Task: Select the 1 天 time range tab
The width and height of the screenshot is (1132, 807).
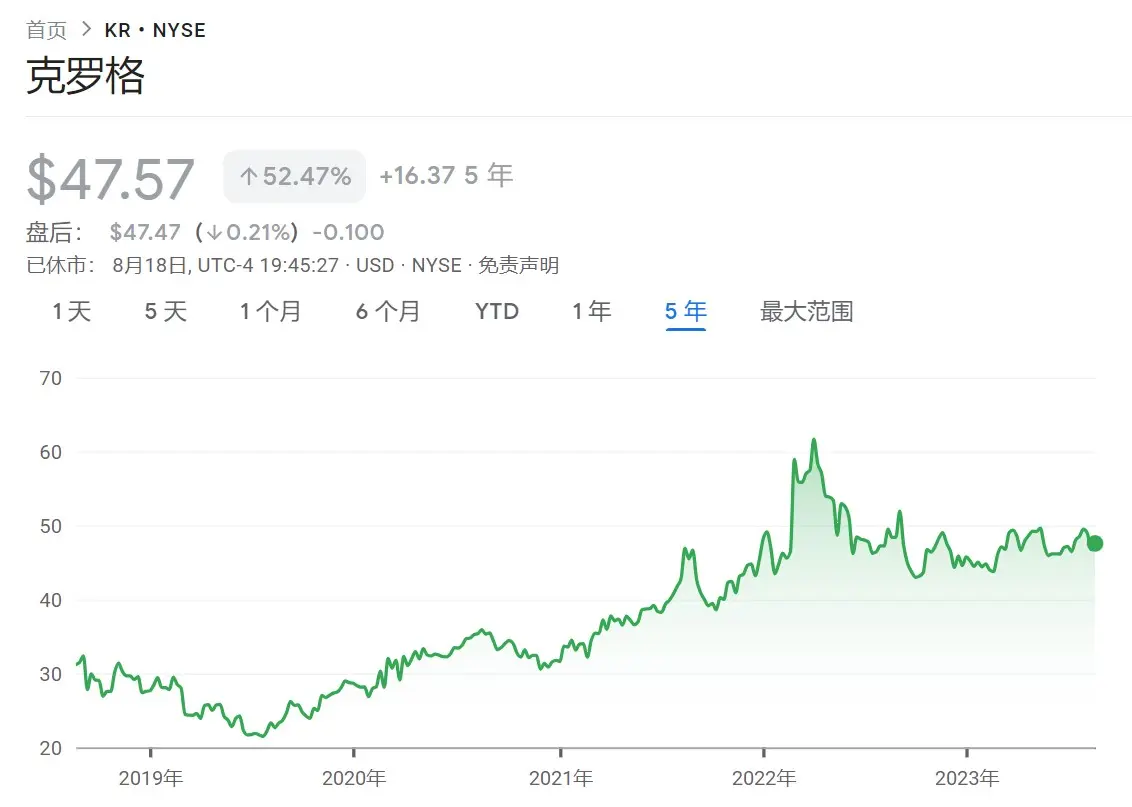Action: click(71, 312)
